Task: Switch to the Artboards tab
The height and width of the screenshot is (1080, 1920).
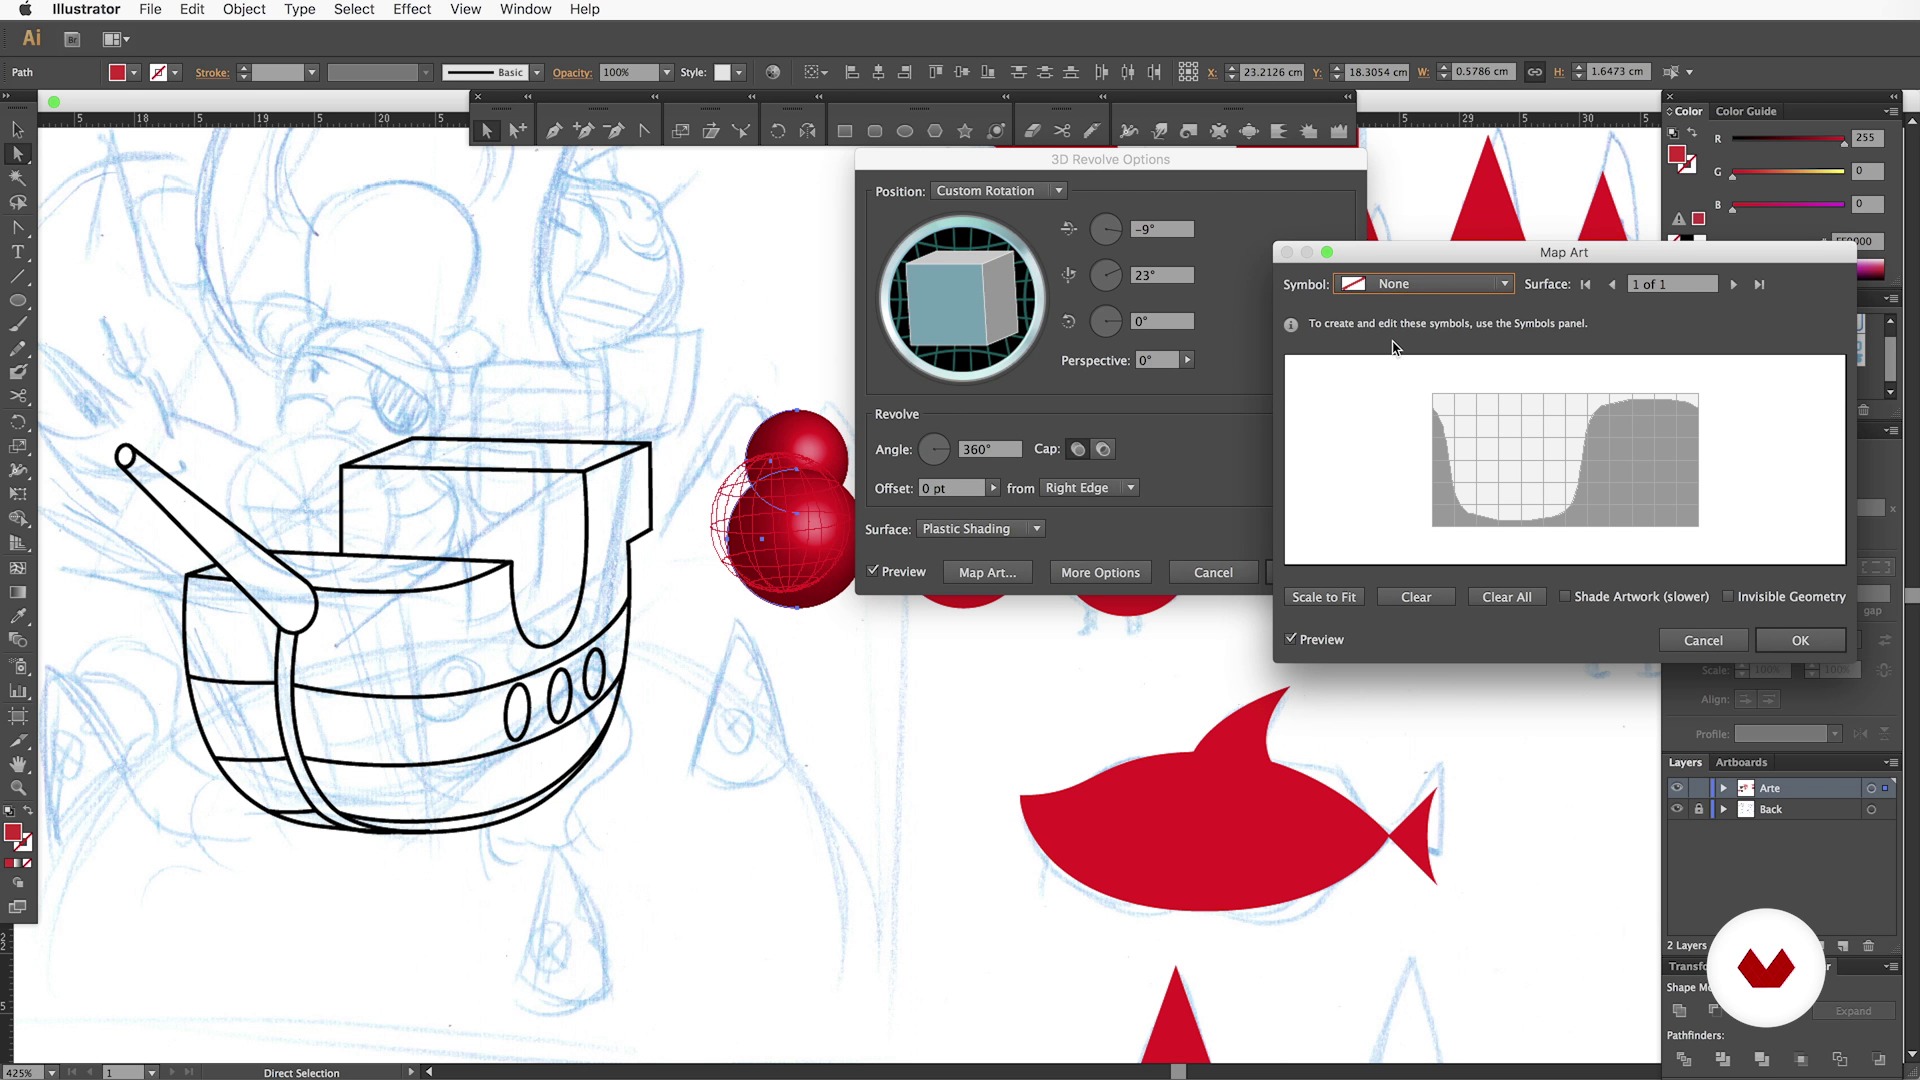Action: pos(1741,762)
